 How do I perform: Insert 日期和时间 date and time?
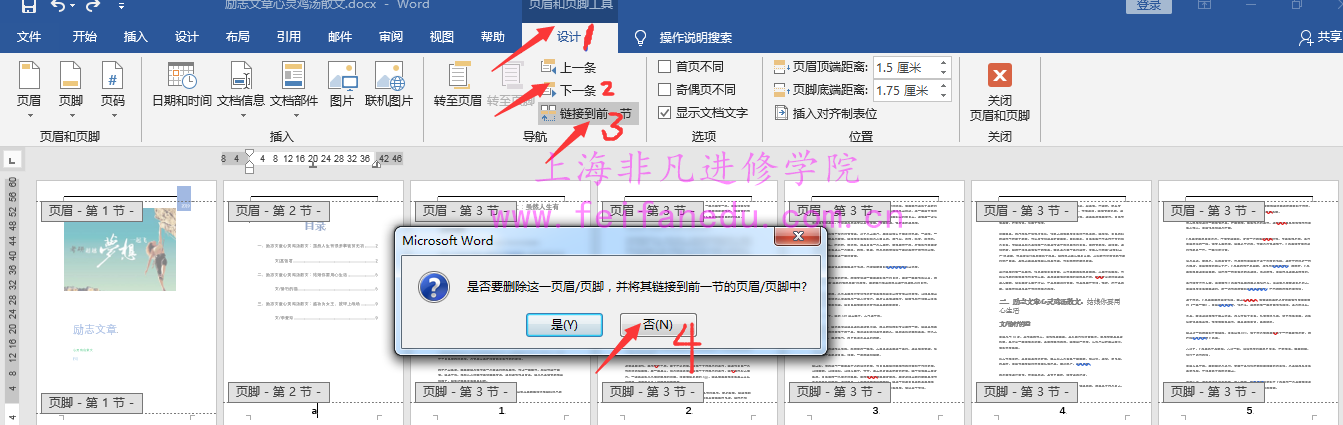tap(181, 85)
